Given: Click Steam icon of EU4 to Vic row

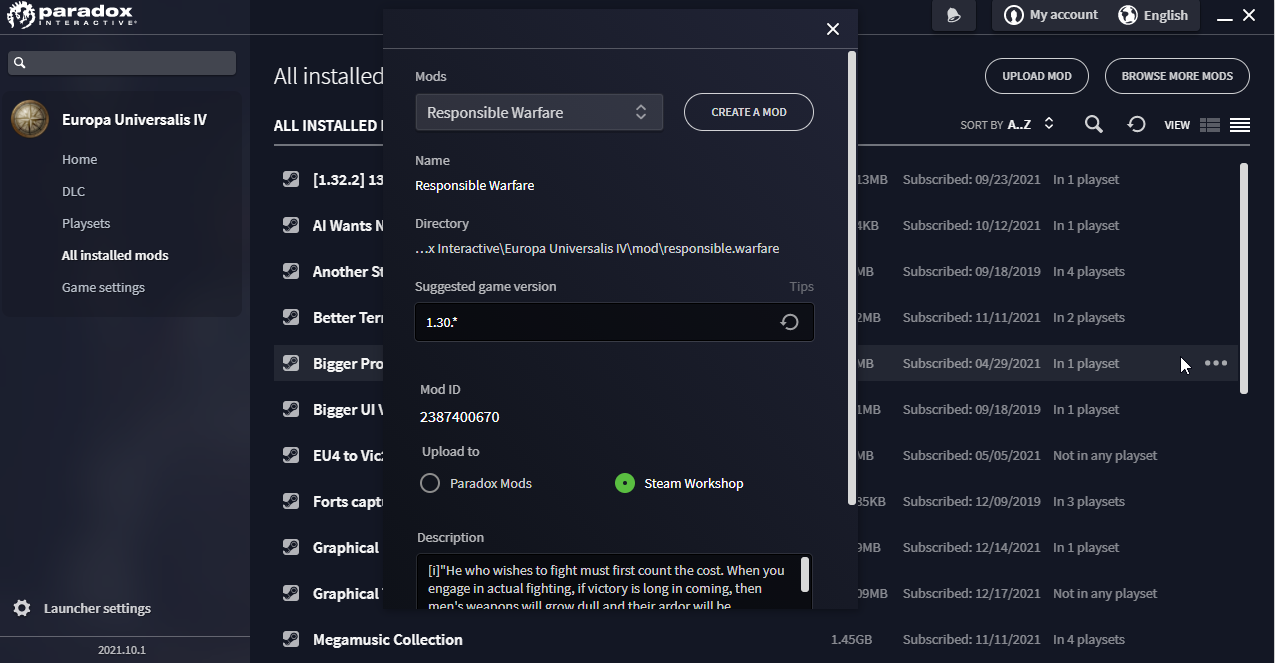Looking at the screenshot, I should tap(290, 456).
